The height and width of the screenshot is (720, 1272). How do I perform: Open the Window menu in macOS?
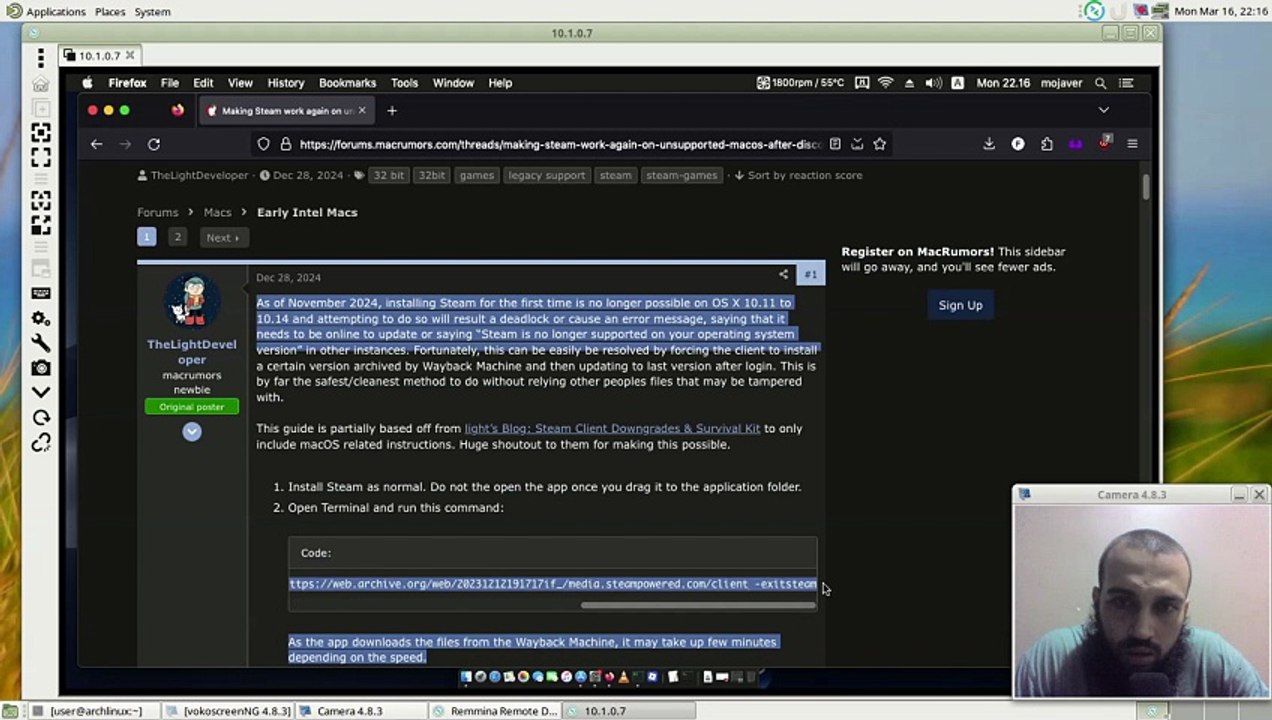click(x=453, y=83)
